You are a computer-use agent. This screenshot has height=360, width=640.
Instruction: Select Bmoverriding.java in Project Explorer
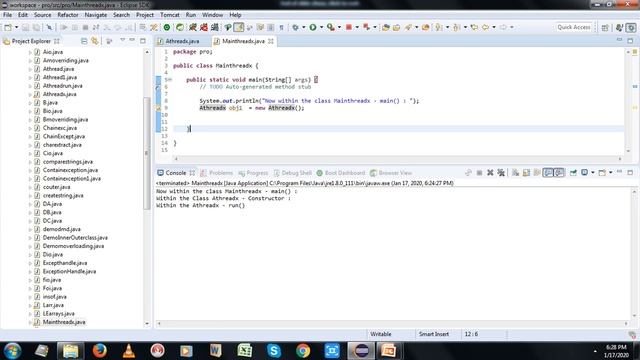tap(65, 120)
